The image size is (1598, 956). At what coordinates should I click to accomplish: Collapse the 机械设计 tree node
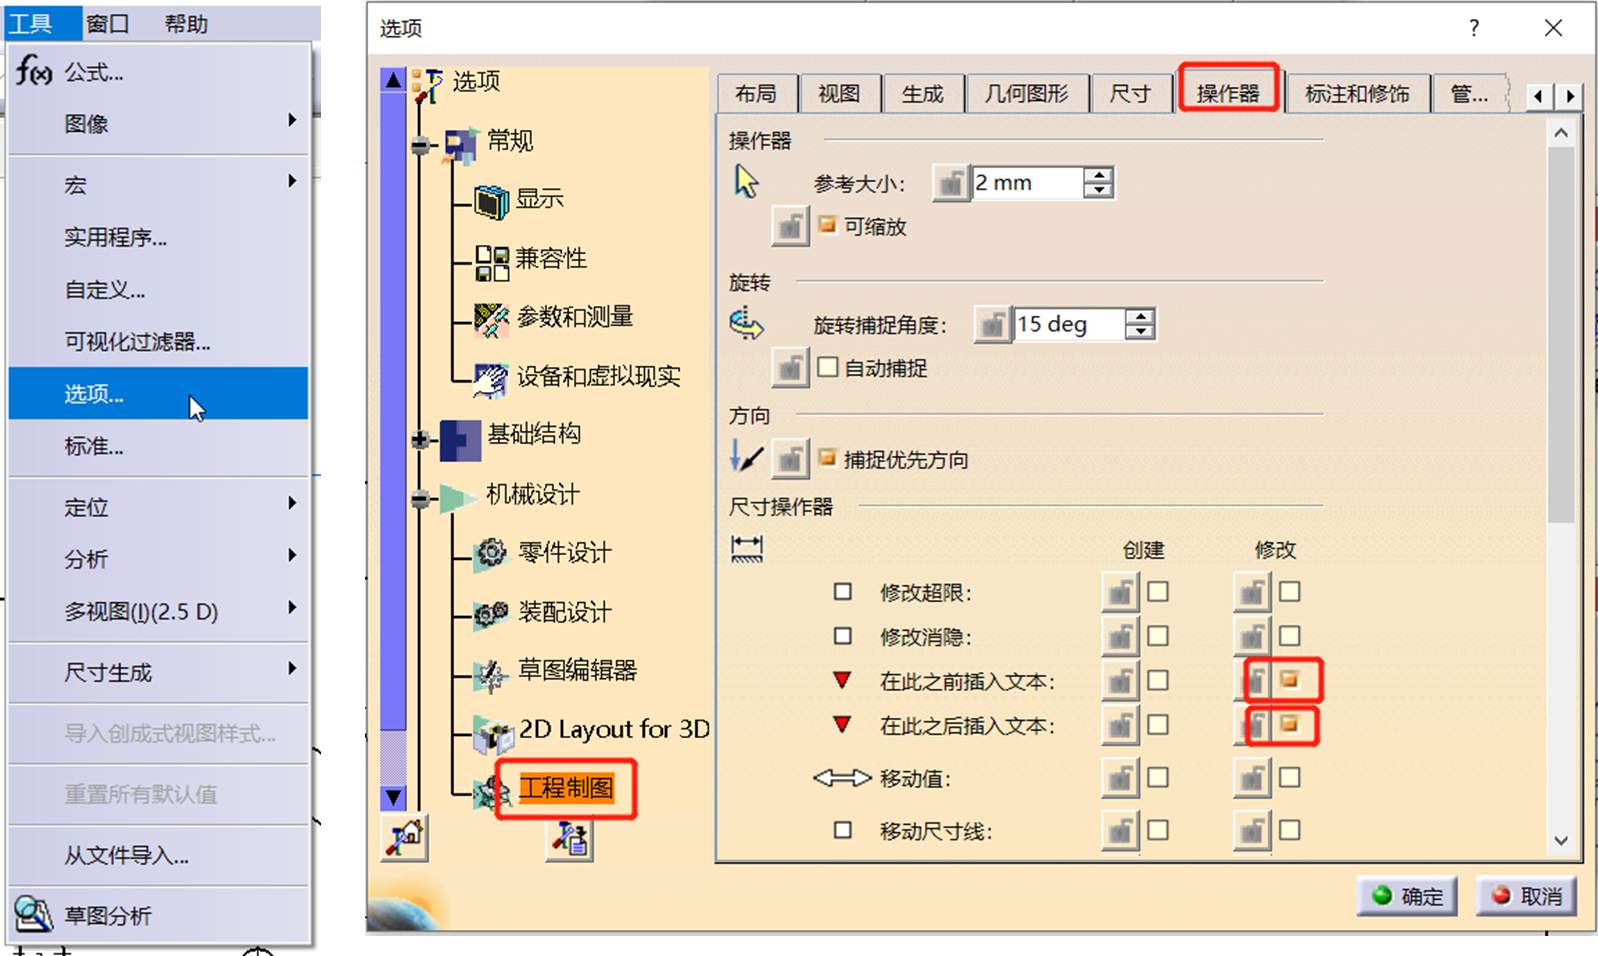click(x=421, y=498)
